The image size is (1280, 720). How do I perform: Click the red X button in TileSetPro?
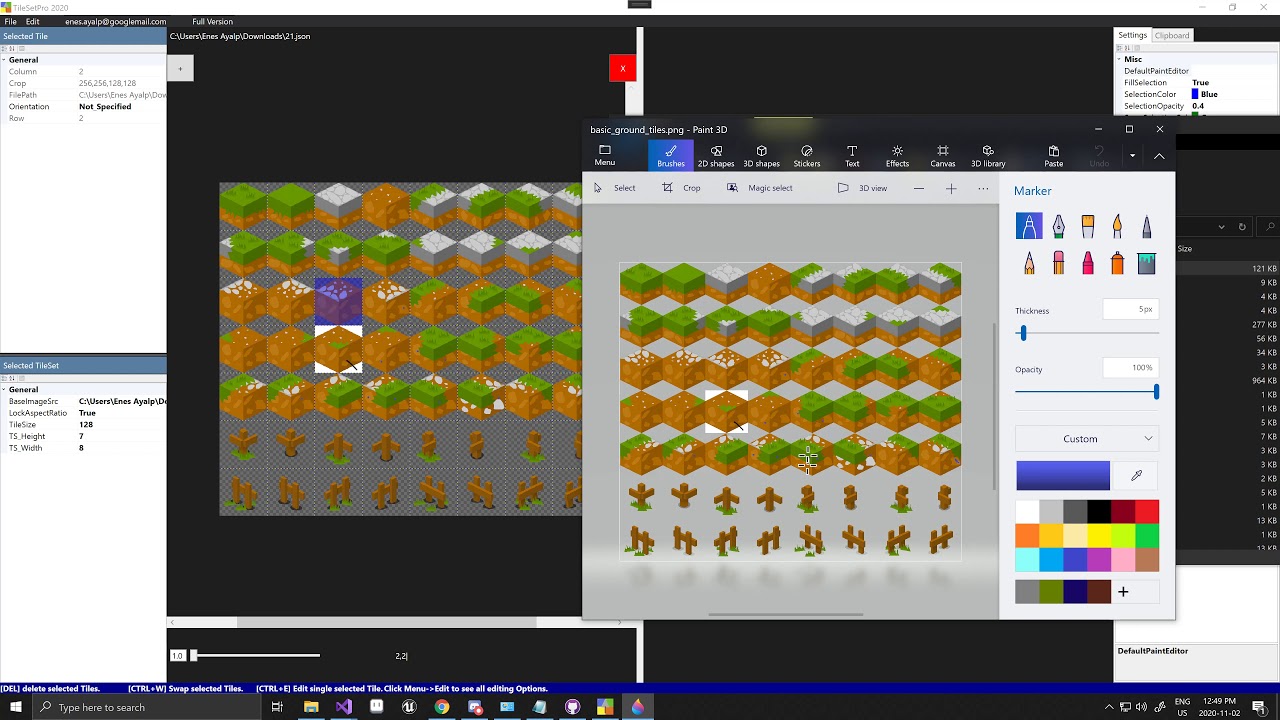click(x=622, y=68)
